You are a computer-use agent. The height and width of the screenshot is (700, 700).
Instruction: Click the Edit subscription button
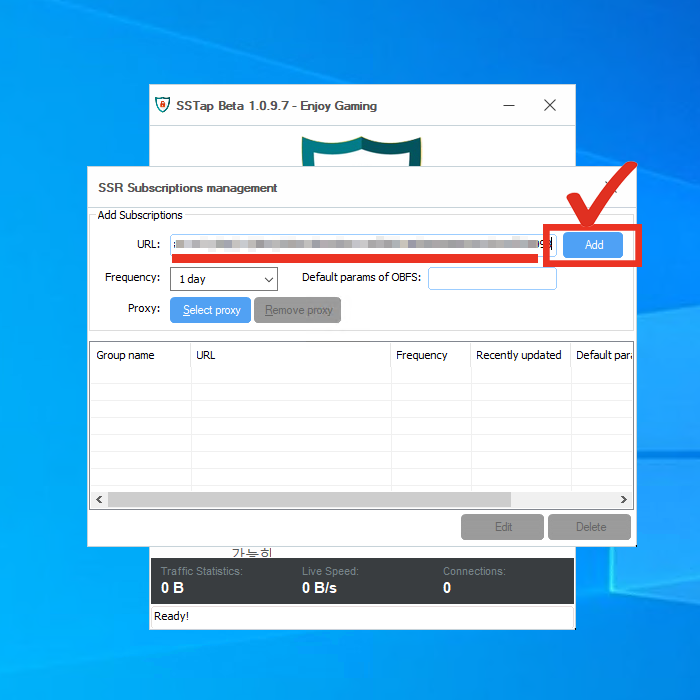click(502, 527)
